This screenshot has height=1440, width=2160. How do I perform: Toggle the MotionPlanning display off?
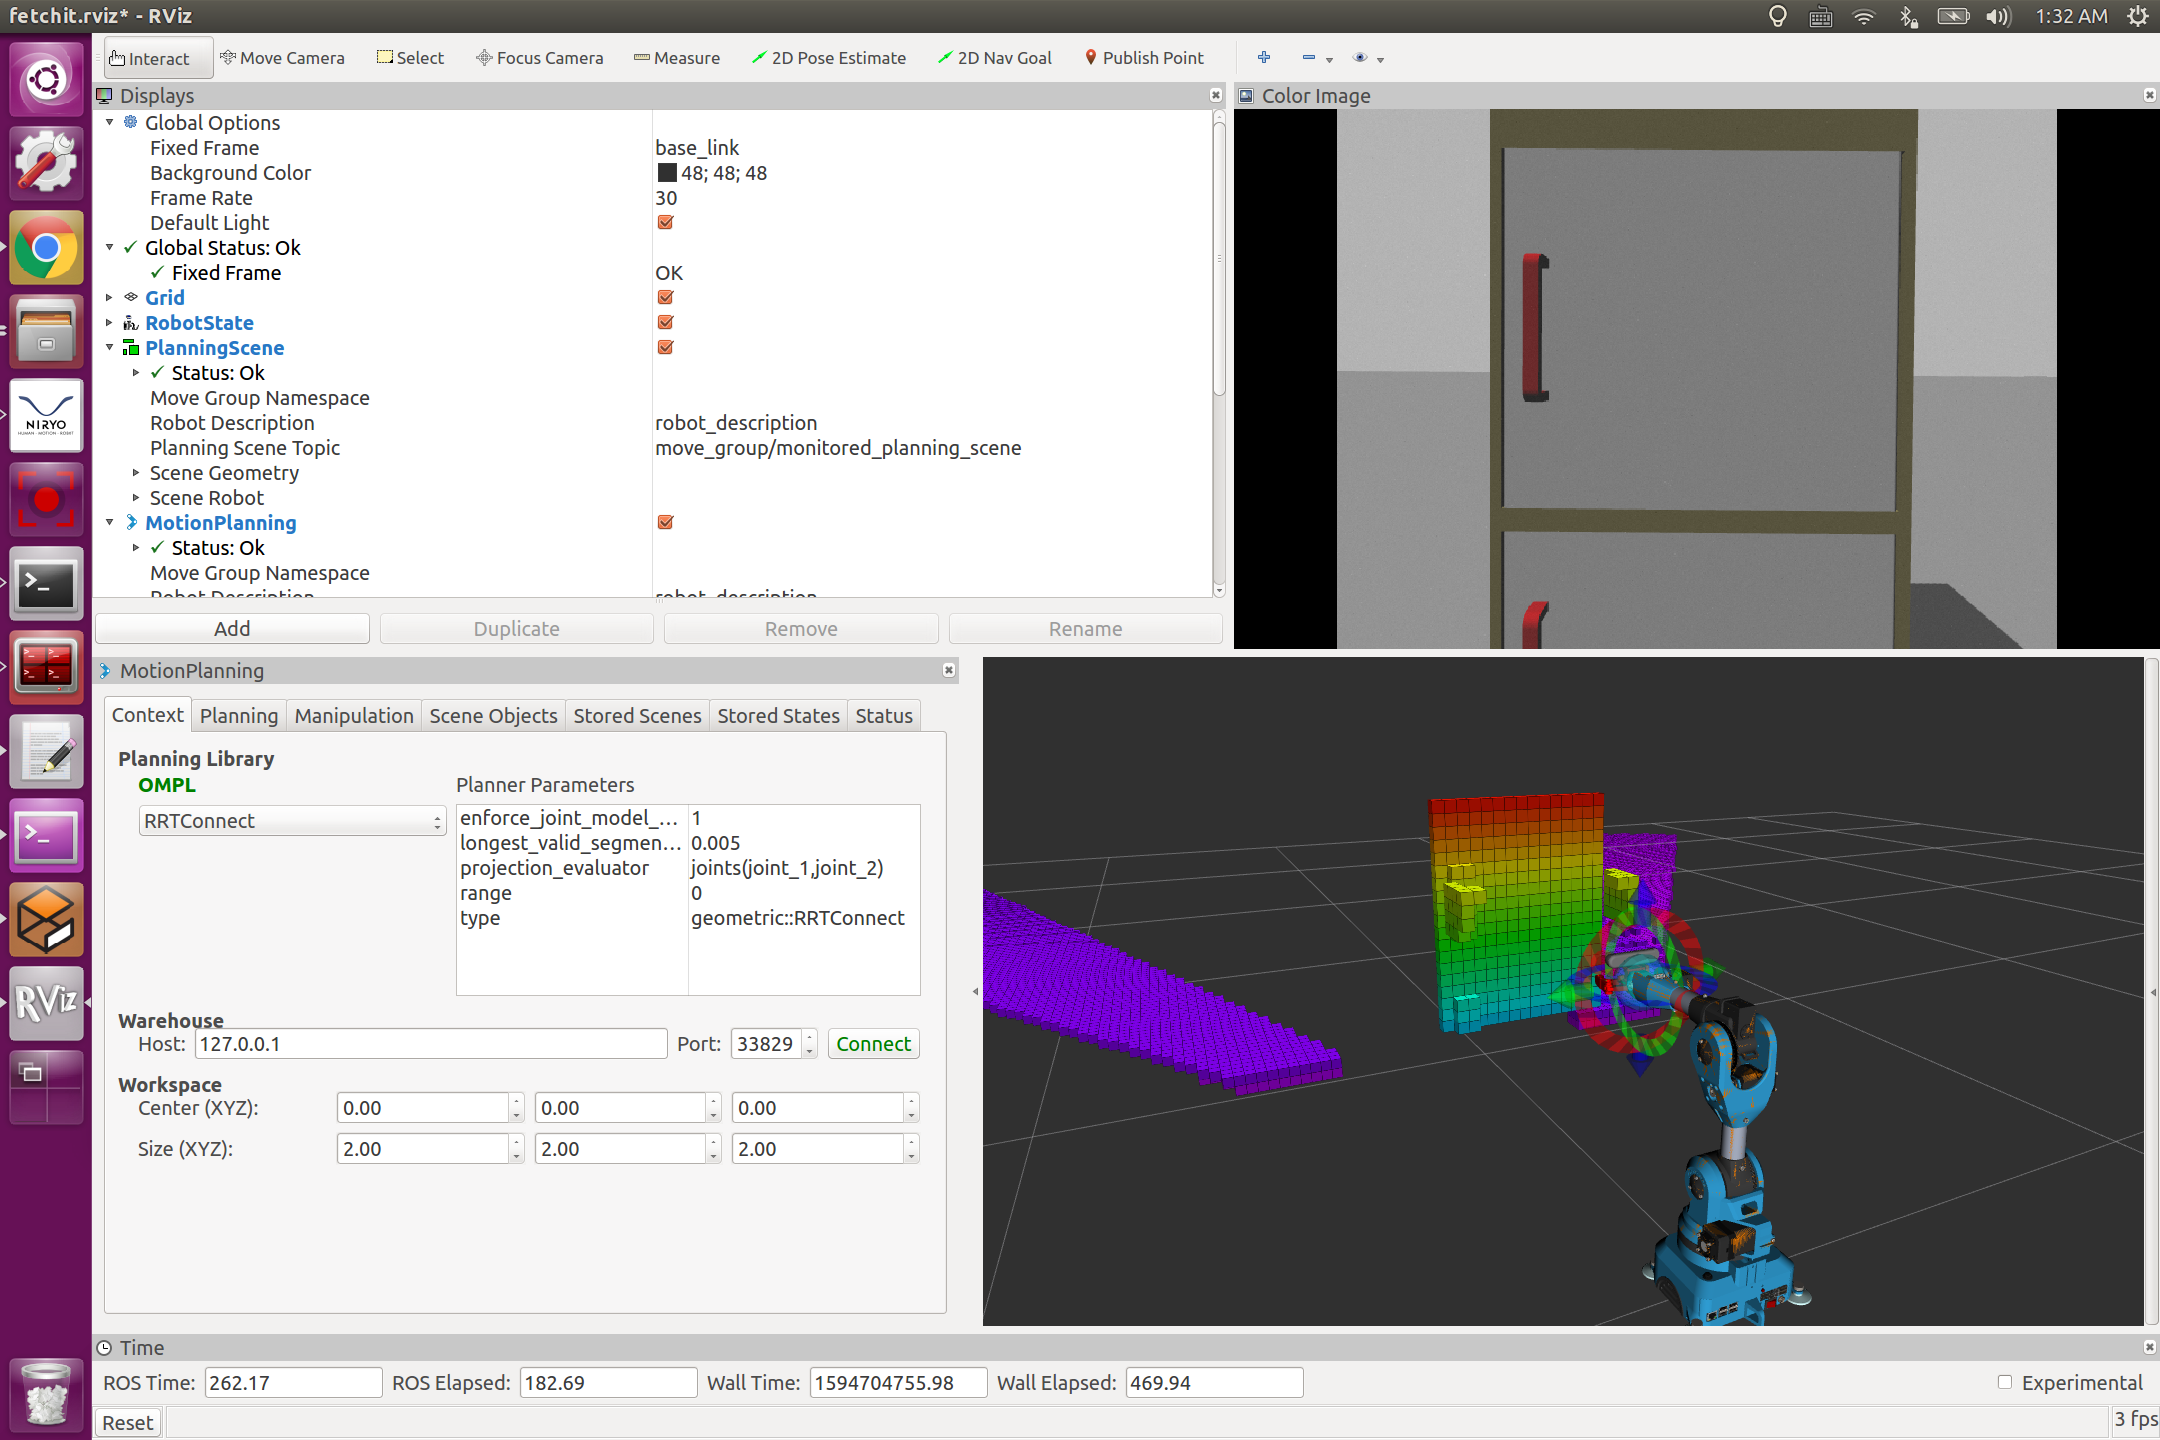(665, 521)
